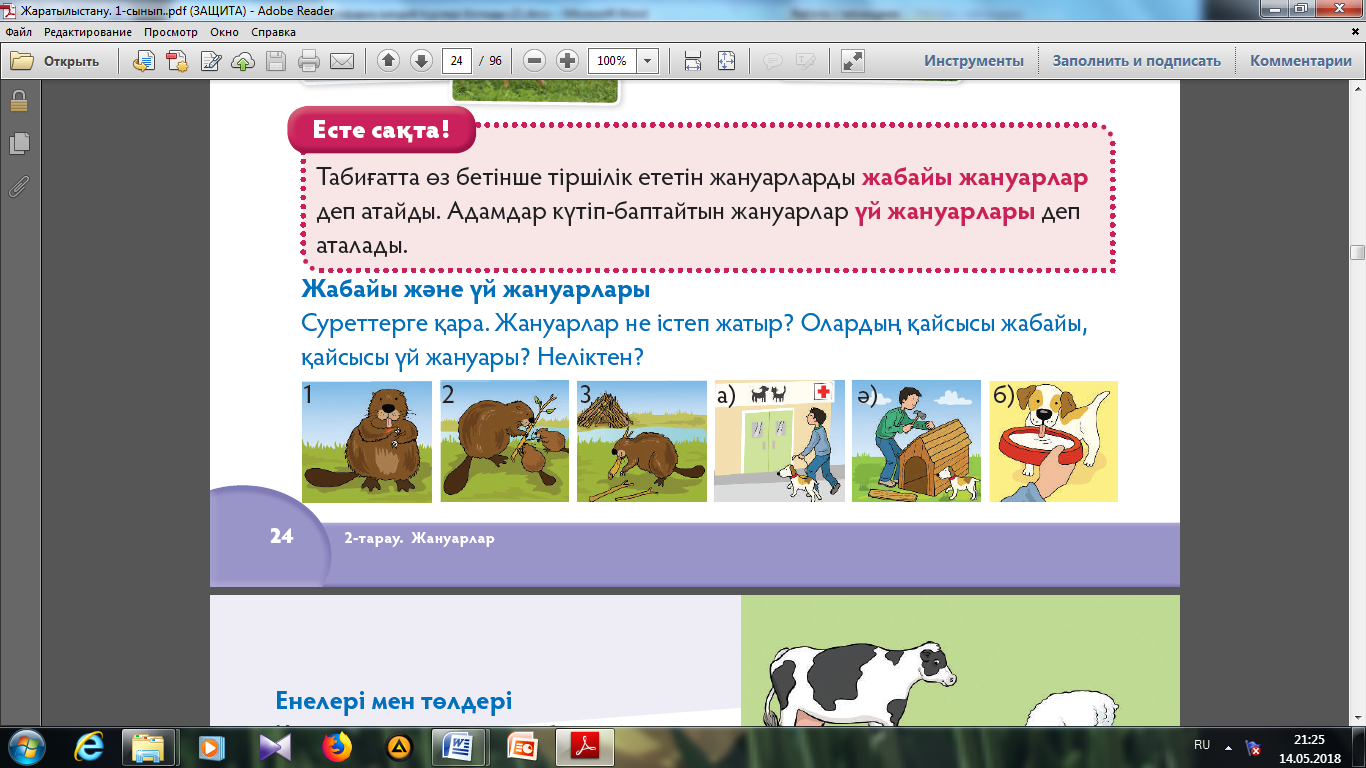Click beaver dam picture number 3
Image resolution: width=1366 pixels, height=768 pixels.
(x=642, y=441)
